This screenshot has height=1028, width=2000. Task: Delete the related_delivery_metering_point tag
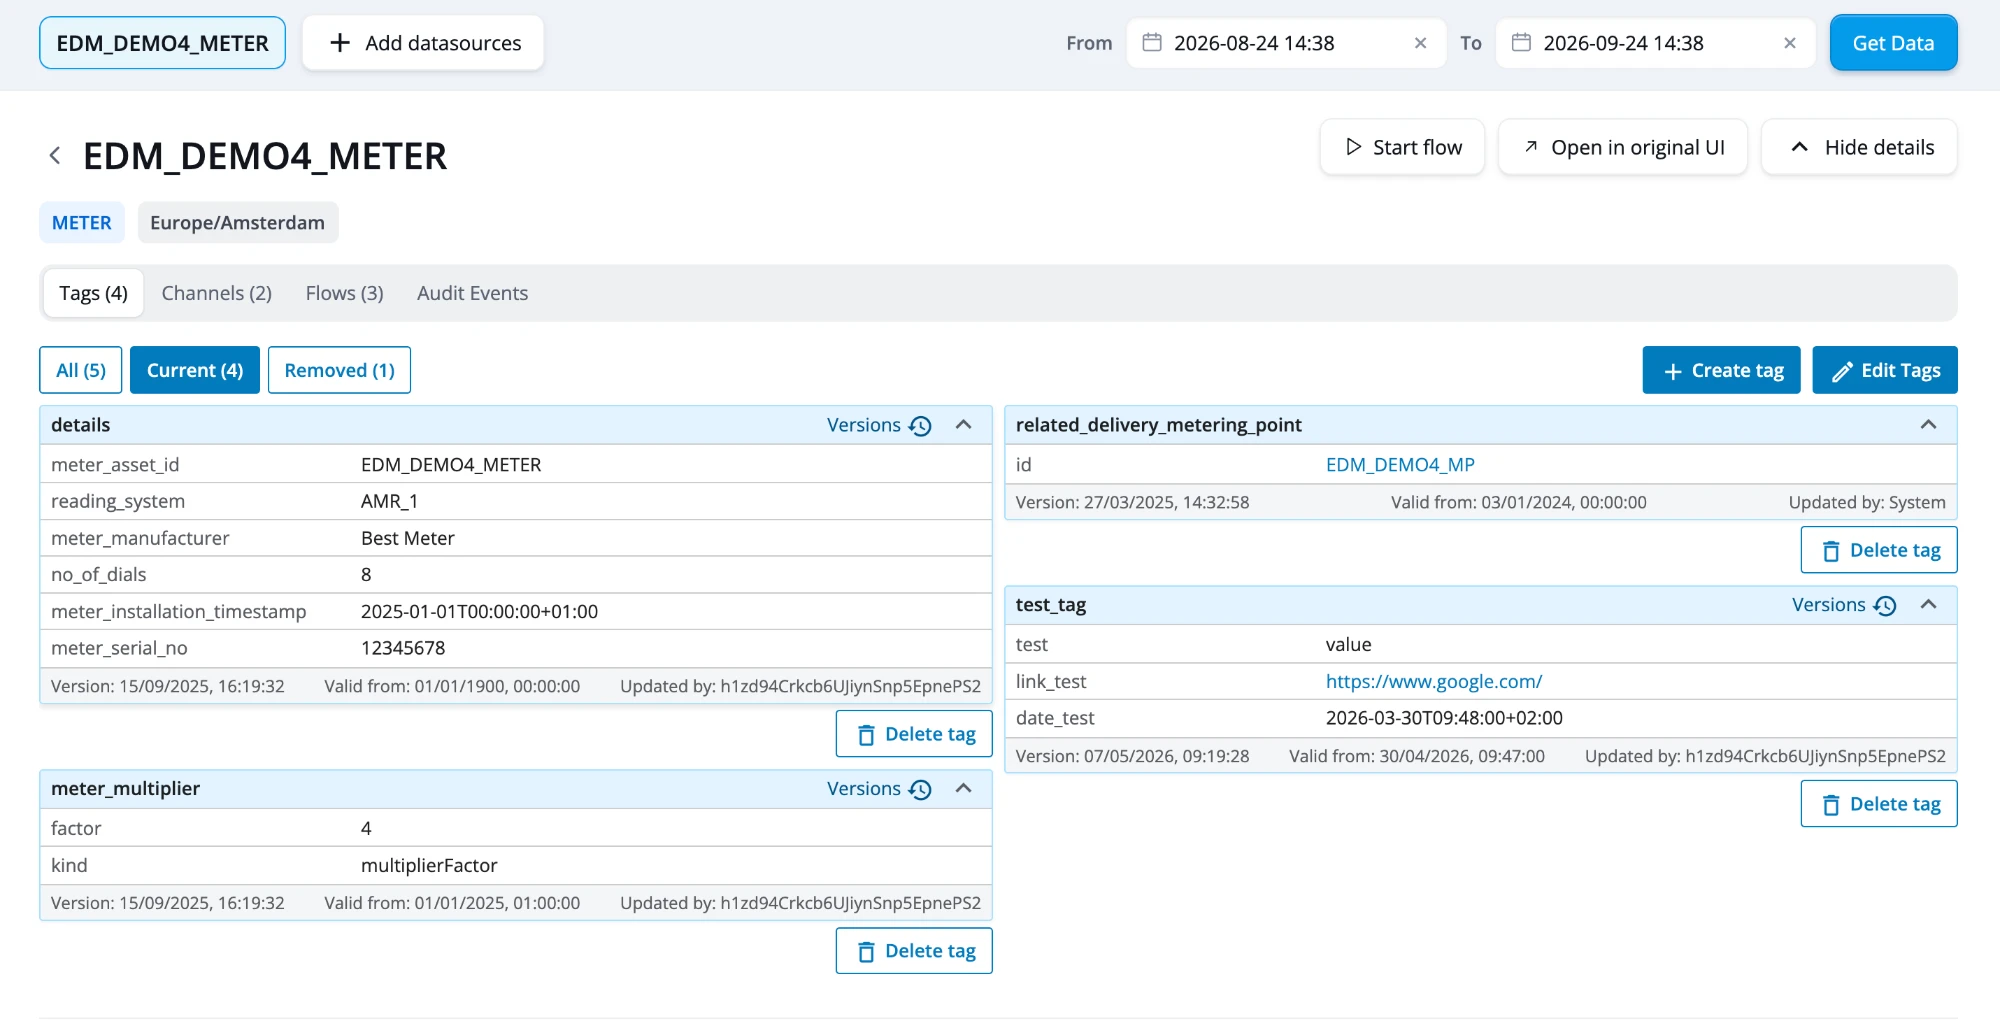click(1879, 550)
